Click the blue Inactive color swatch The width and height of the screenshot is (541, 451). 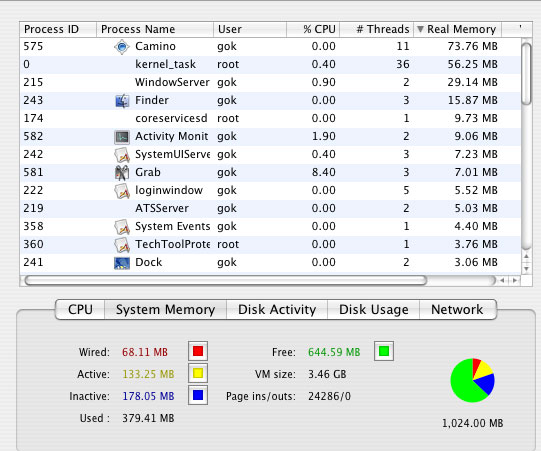(198, 395)
